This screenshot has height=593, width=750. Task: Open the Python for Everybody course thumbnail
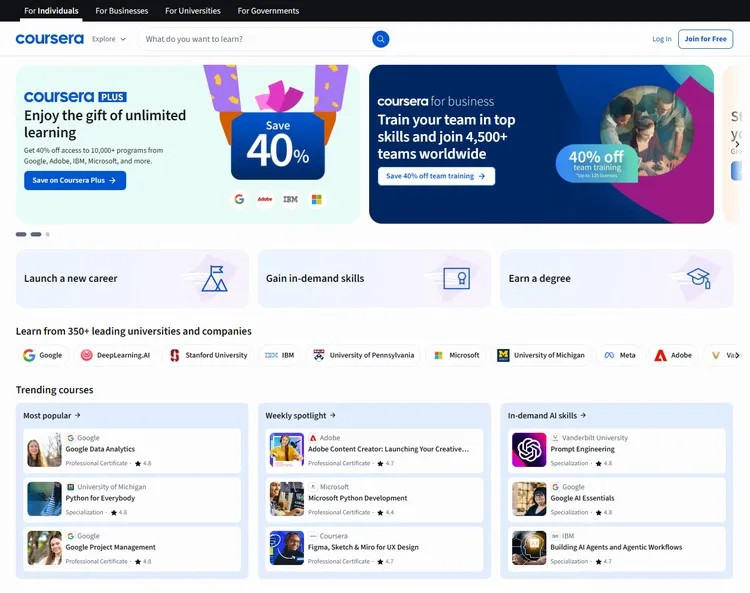point(44,499)
